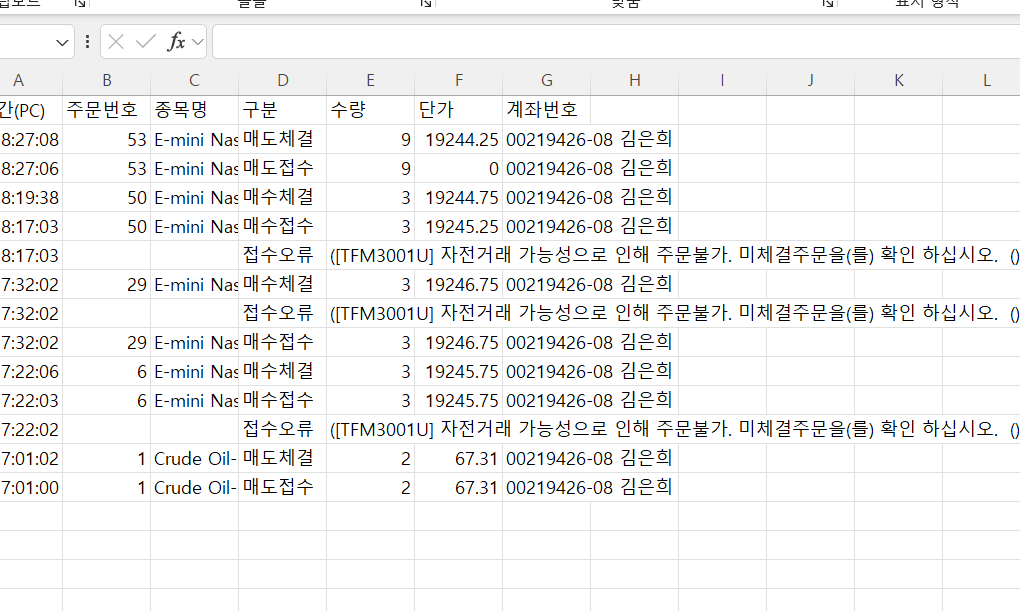Click the Insert Function fx icon
Image resolution: width=1020 pixels, height=611 pixels.
tap(176, 42)
